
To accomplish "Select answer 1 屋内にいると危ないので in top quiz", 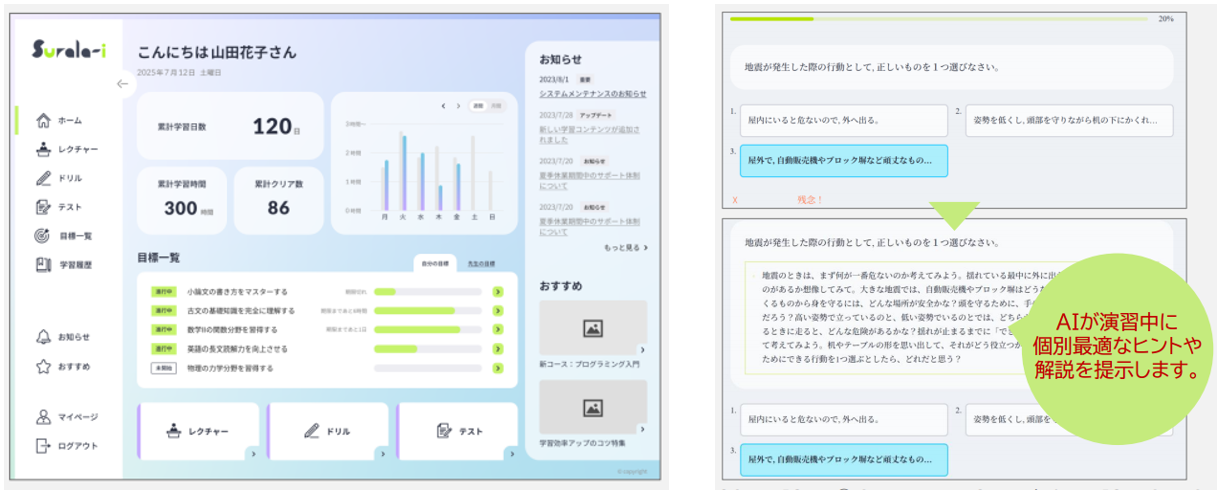I will 838,121.
